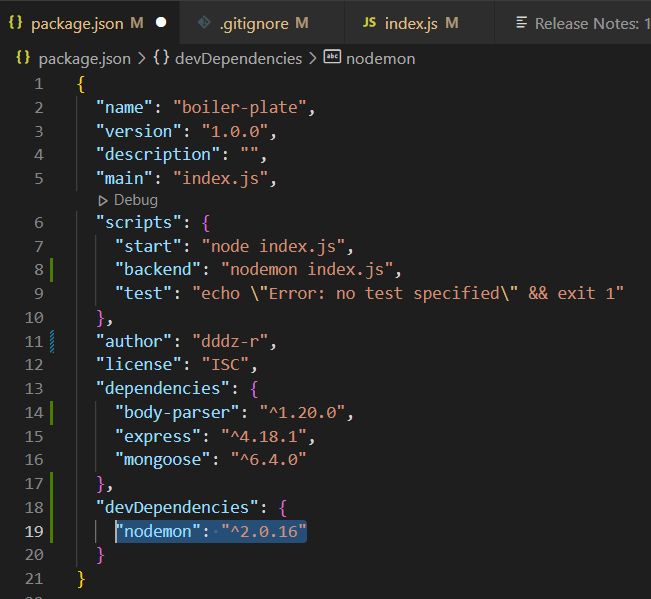Screen dimensions: 651x599
Task: Click the "boiler-plate" value
Action: 240,108
